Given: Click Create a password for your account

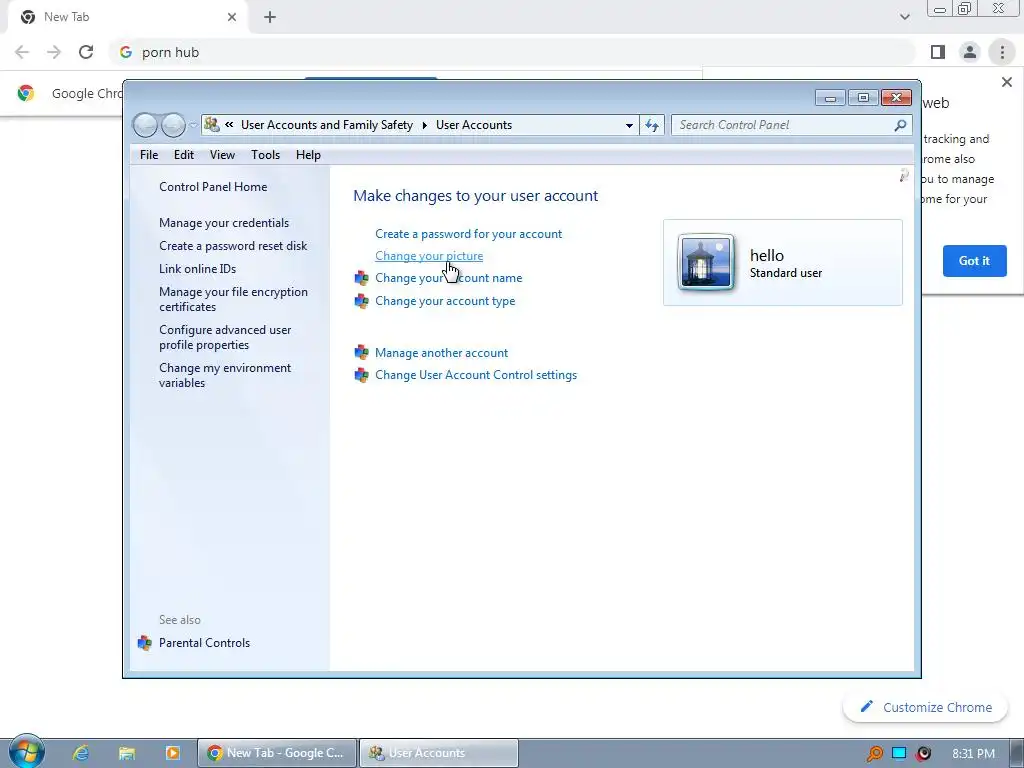Looking at the screenshot, I should tap(468, 234).
